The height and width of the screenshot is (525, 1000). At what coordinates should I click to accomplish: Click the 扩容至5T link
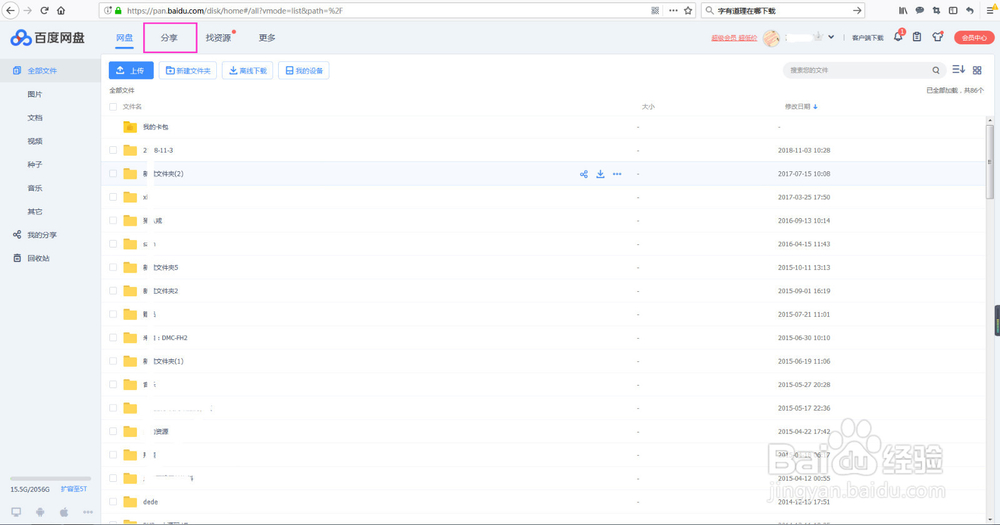[73, 489]
